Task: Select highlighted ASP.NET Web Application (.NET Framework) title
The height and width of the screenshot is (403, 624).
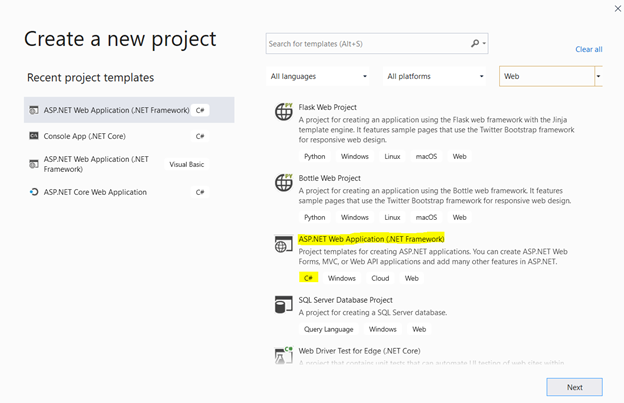Action: (x=371, y=239)
